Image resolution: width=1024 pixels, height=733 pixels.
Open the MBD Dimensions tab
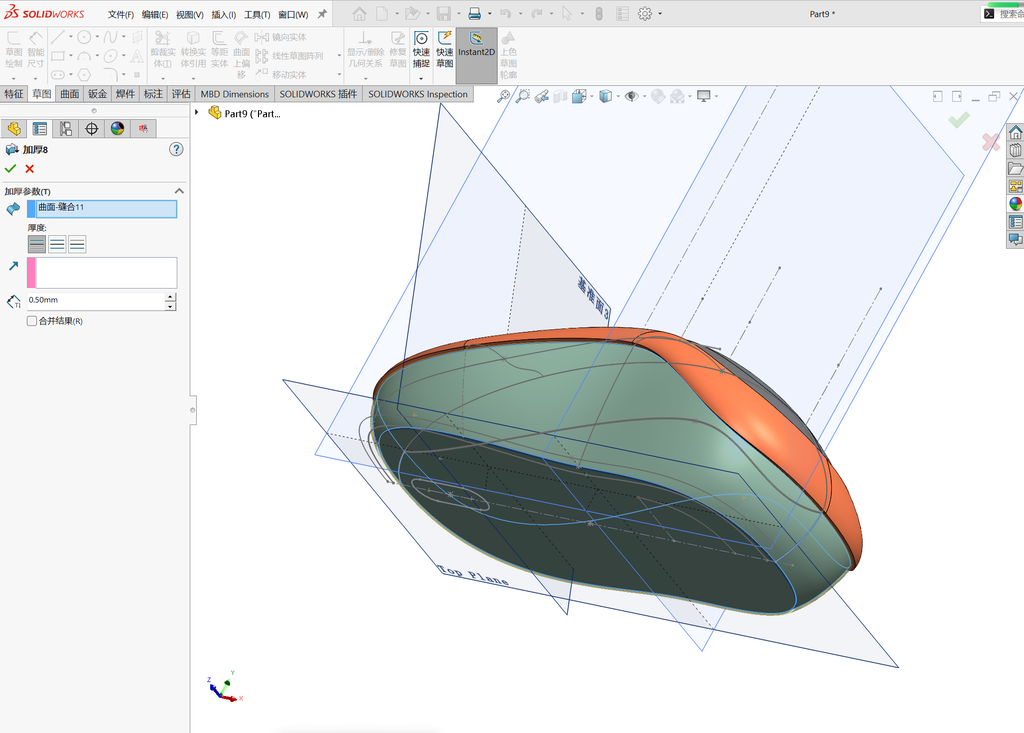pos(234,94)
